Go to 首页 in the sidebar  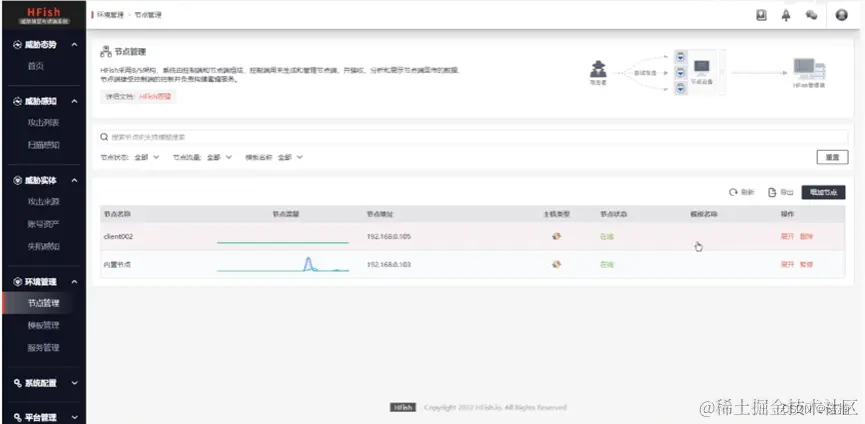coord(35,66)
